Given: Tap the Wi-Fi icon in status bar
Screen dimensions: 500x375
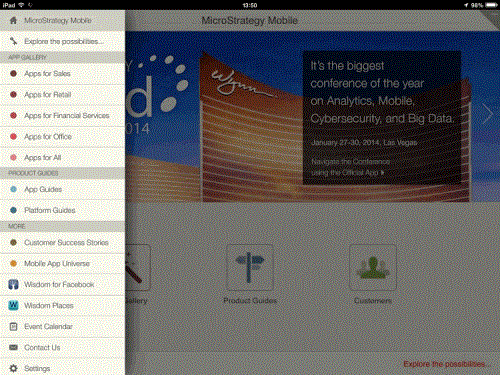Looking at the screenshot, I should click(21, 5).
